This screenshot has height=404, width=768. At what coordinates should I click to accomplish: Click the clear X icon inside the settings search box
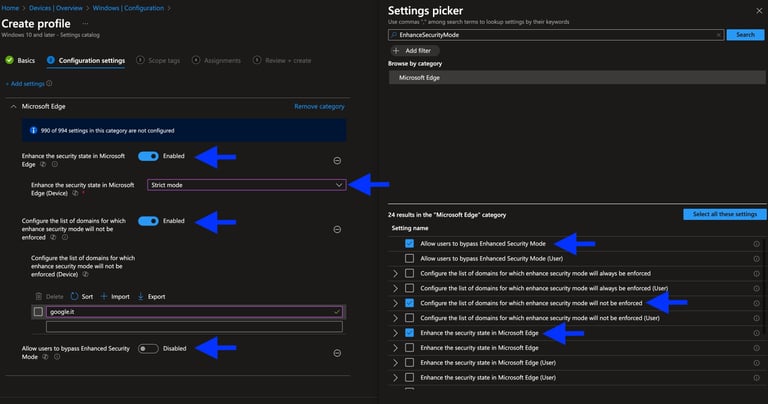(x=719, y=35)
